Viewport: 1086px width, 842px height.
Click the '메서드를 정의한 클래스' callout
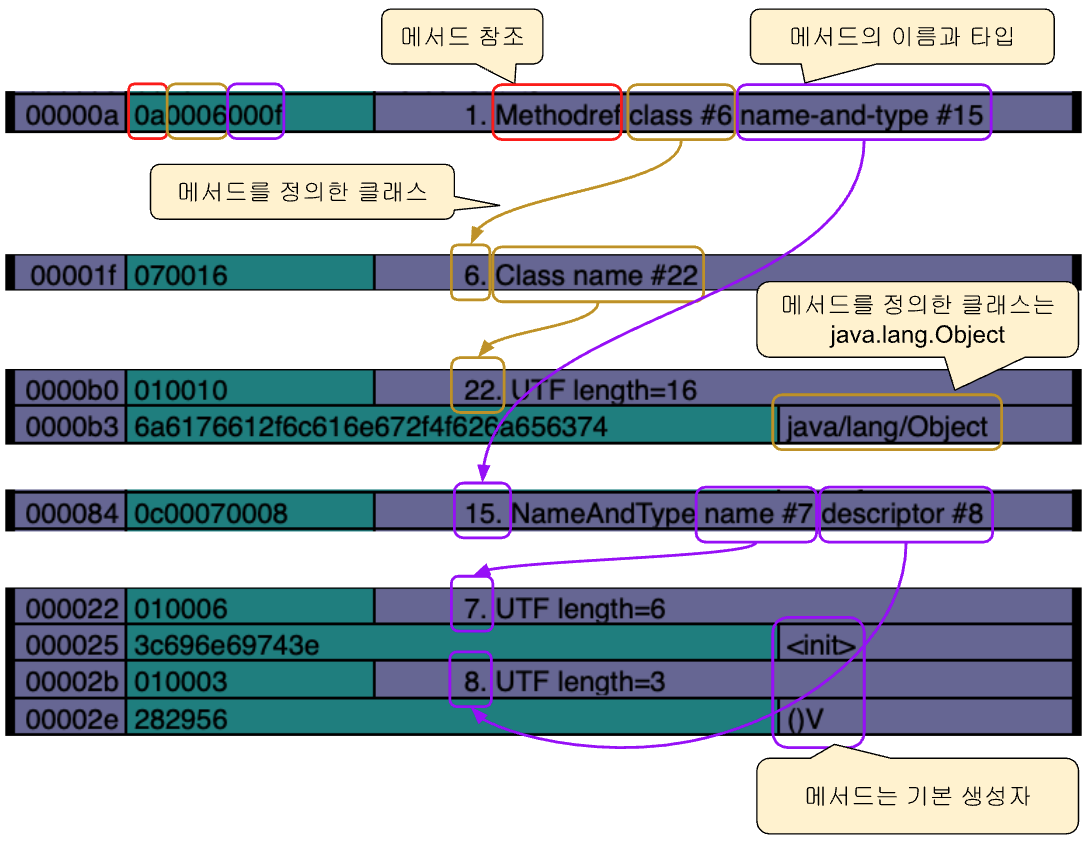coord(303,192)
